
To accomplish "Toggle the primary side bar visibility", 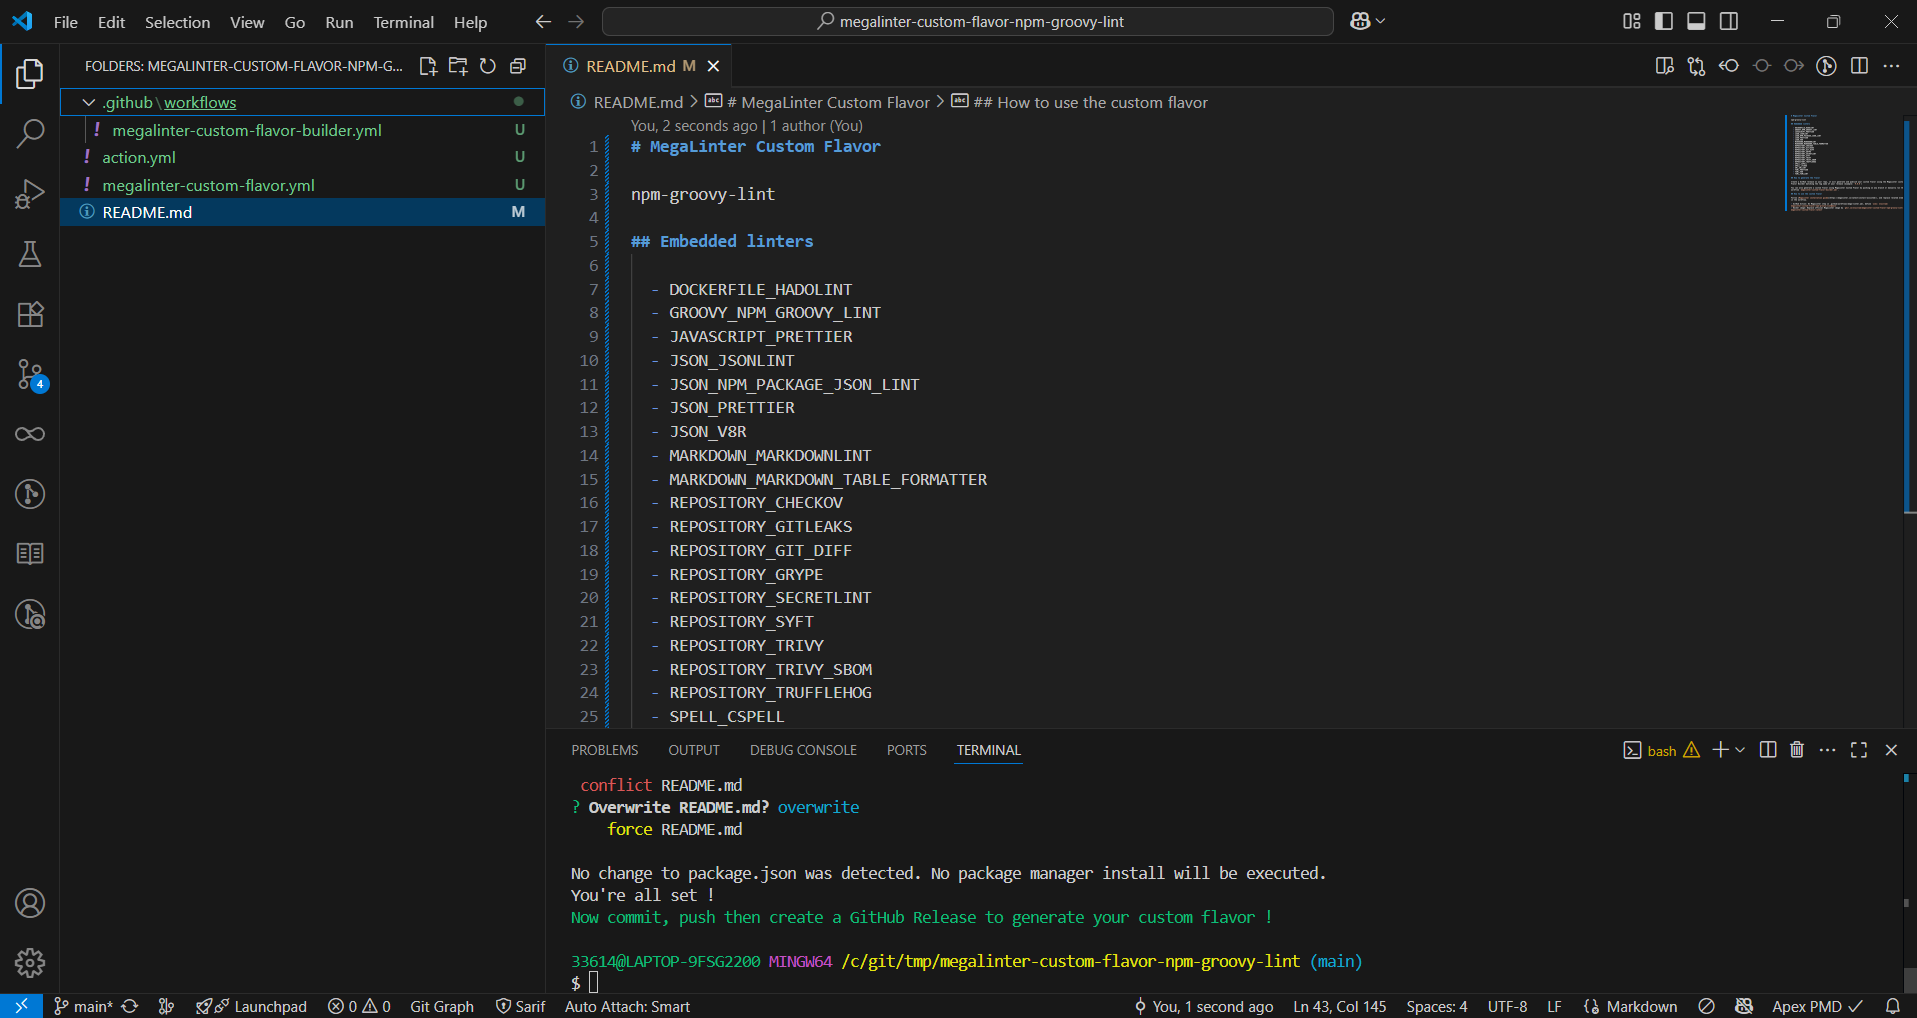I will 1664,21.
